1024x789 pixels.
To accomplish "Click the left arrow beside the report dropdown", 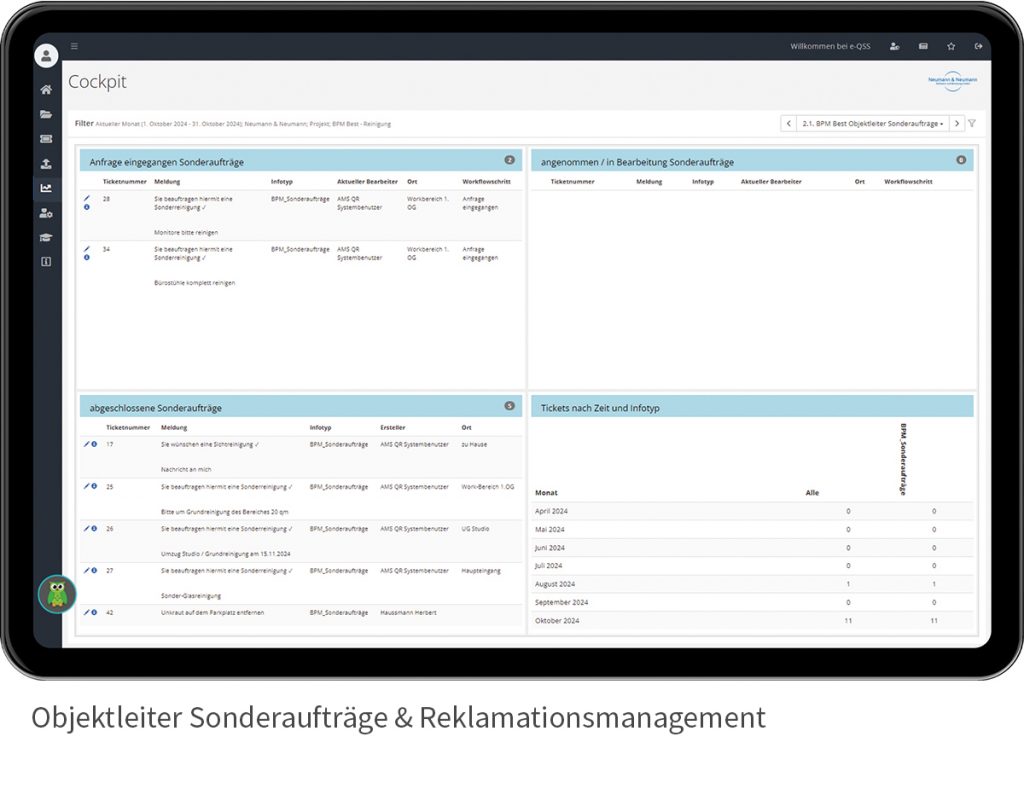I will 789,123.
